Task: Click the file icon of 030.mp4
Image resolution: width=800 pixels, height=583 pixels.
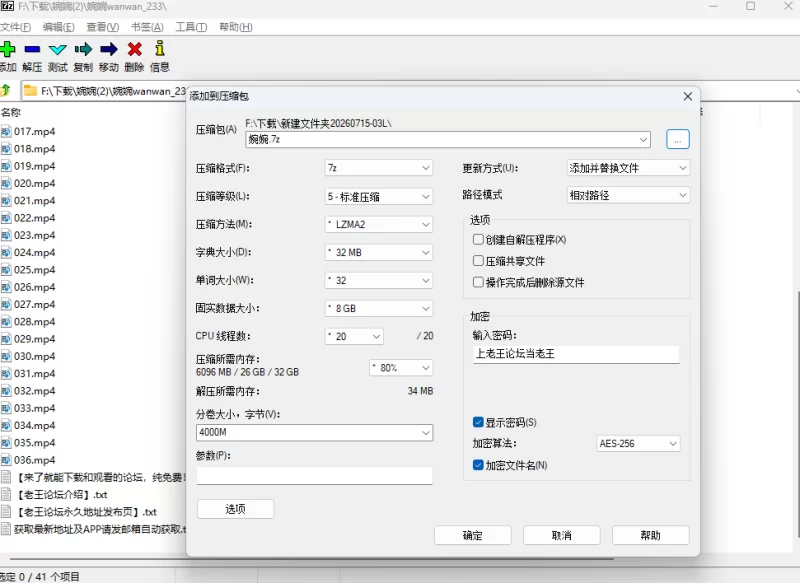Action: tap(6, 357)
